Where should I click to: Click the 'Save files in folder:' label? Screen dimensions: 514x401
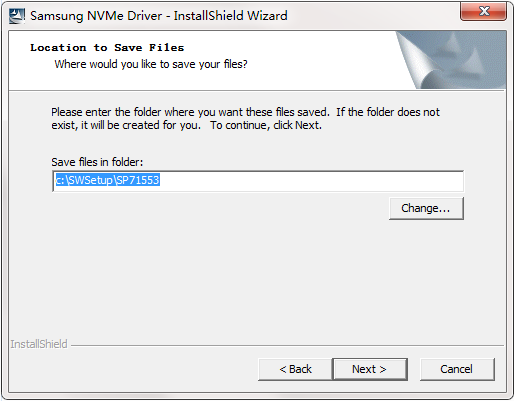click(97, 162)
